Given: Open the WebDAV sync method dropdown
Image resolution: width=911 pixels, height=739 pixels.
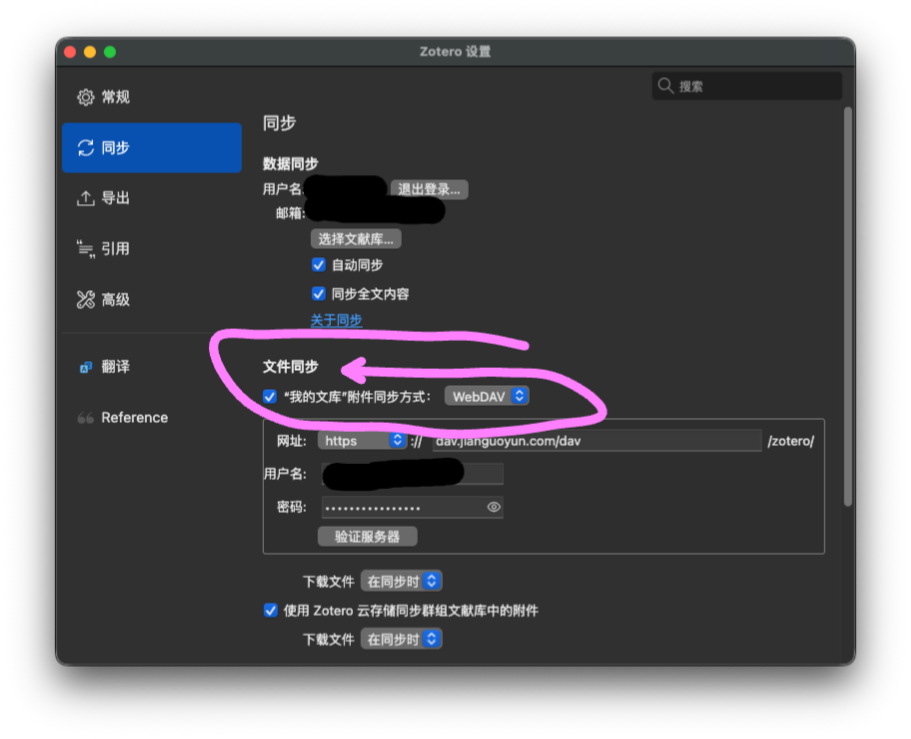Looking at the screenshot, I should click(487, 396).
